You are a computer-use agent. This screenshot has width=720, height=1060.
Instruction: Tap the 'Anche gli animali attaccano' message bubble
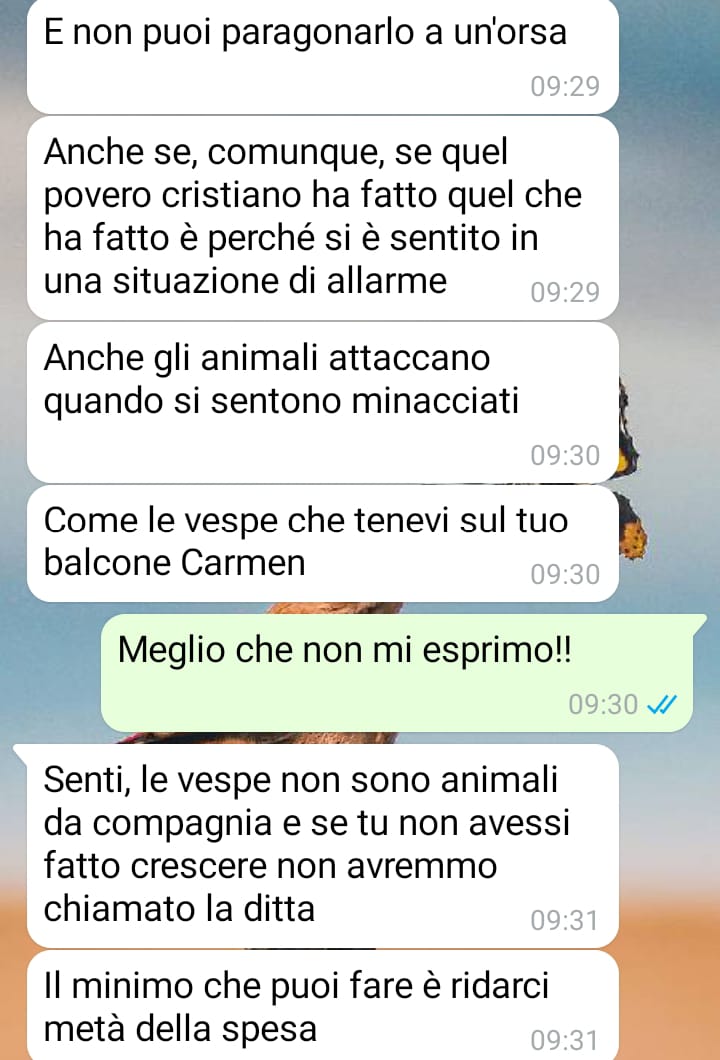coord(322,402)
